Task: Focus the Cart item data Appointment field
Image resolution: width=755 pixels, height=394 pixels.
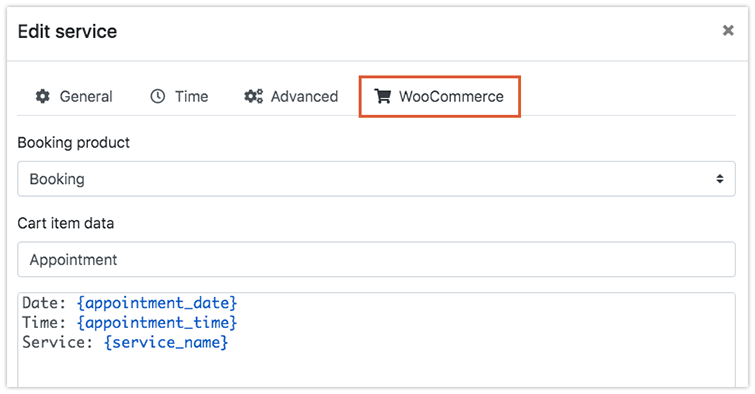Action: [x=377, y=259]
